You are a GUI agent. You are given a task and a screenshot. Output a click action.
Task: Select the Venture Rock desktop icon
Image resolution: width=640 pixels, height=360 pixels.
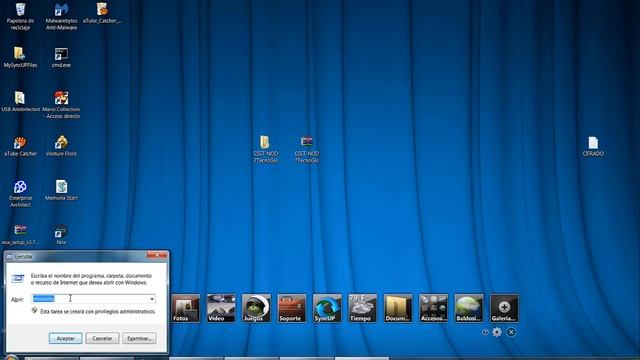(x=61, y=146)
